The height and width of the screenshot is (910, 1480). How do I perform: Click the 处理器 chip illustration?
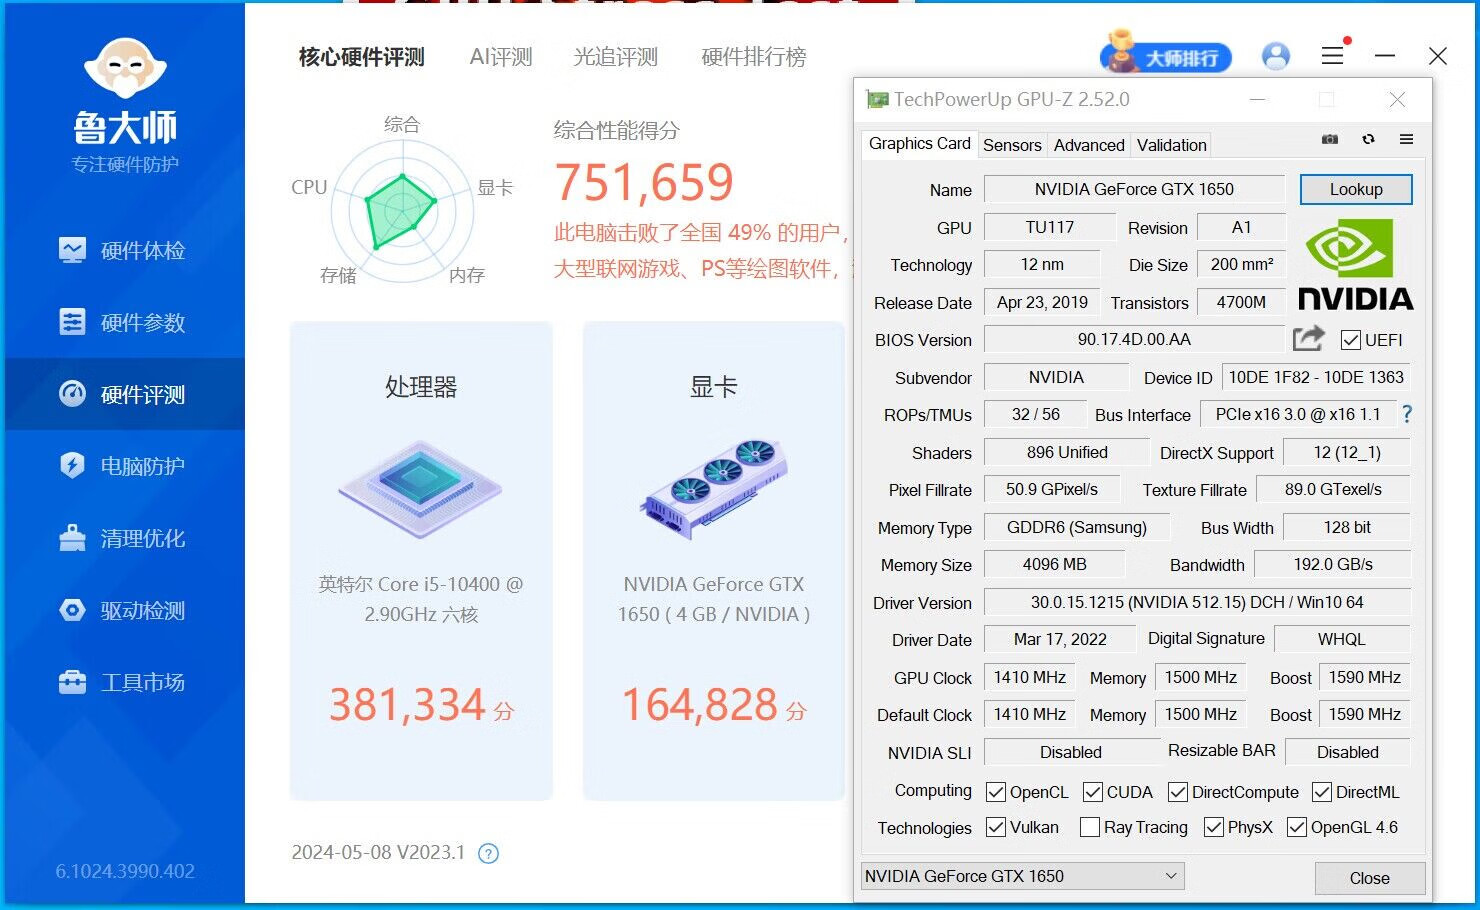pos(420,488)
